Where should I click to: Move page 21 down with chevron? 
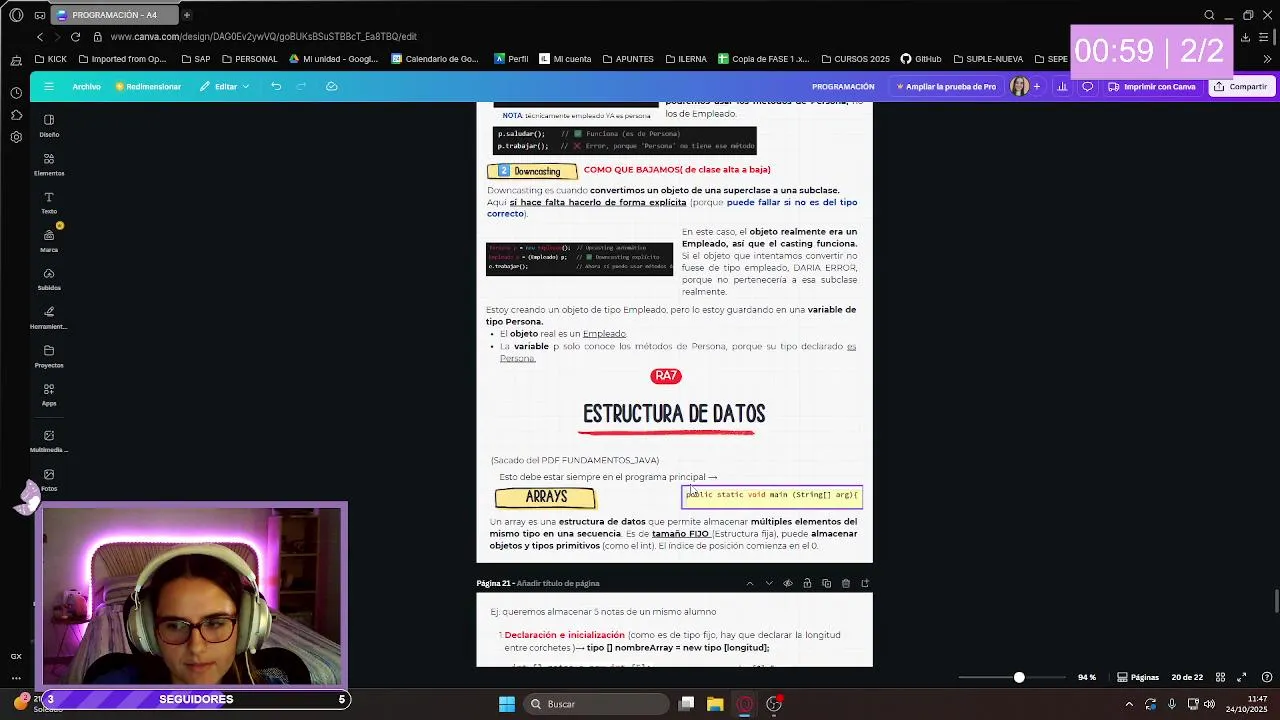point(769,583)
